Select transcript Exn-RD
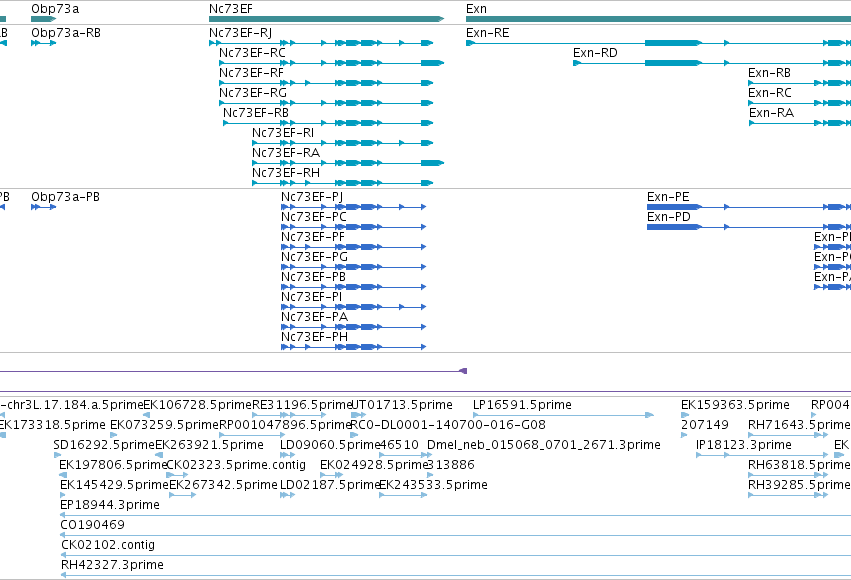This screenshot has width=851, height=580. [x=595, y=53]
